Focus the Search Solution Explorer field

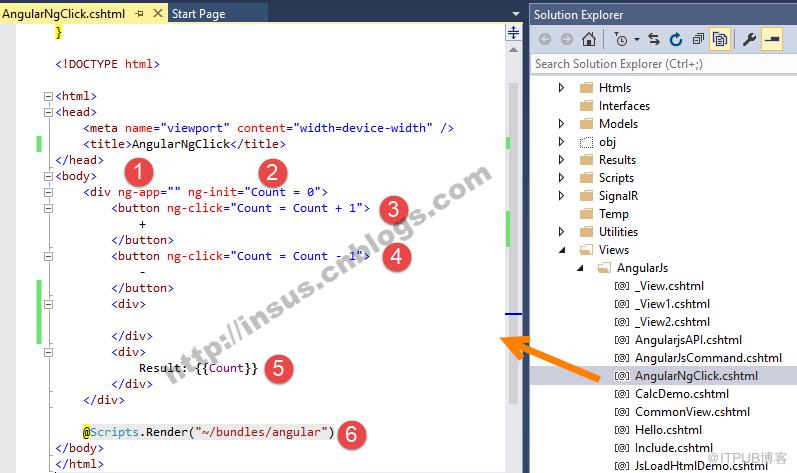point(663,64)
